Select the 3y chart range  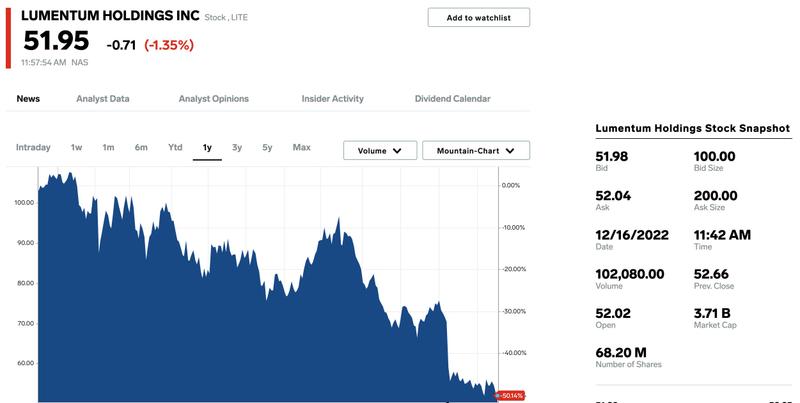pos(237,147)
